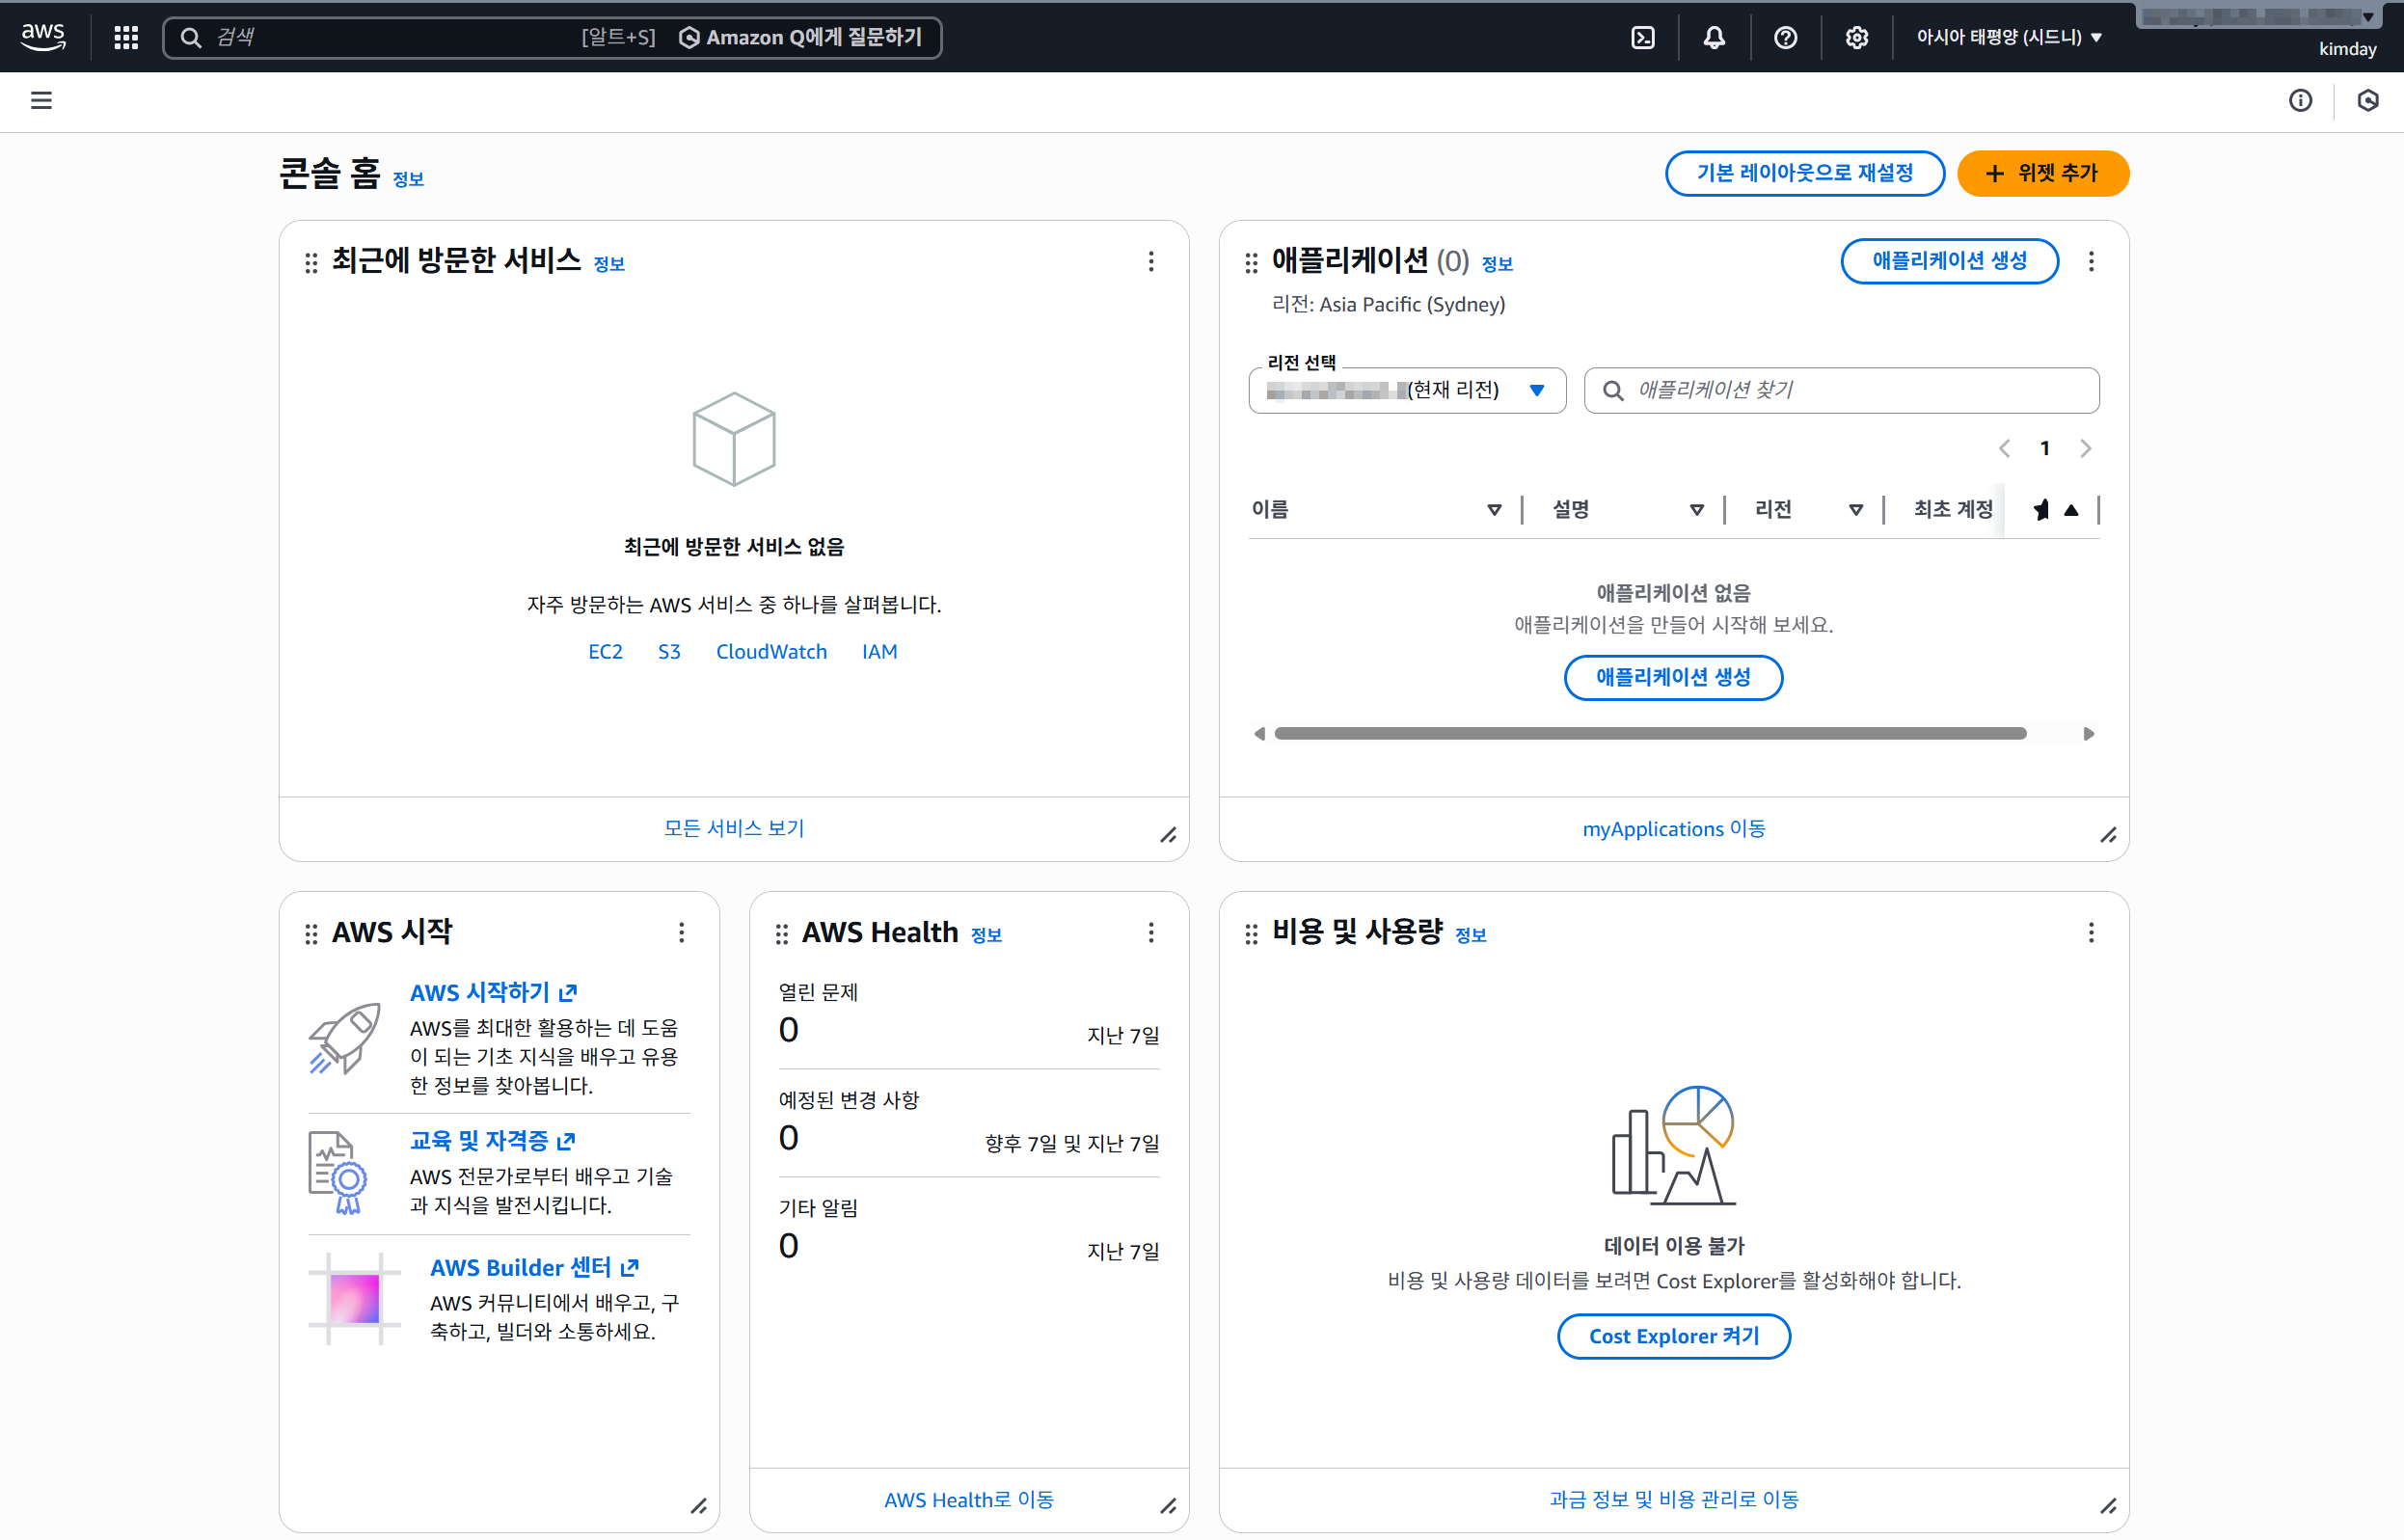Grab drag handle of 애플리케이션 widget
This screenshot has height=1540, width=2404.
coord(1251,262)
